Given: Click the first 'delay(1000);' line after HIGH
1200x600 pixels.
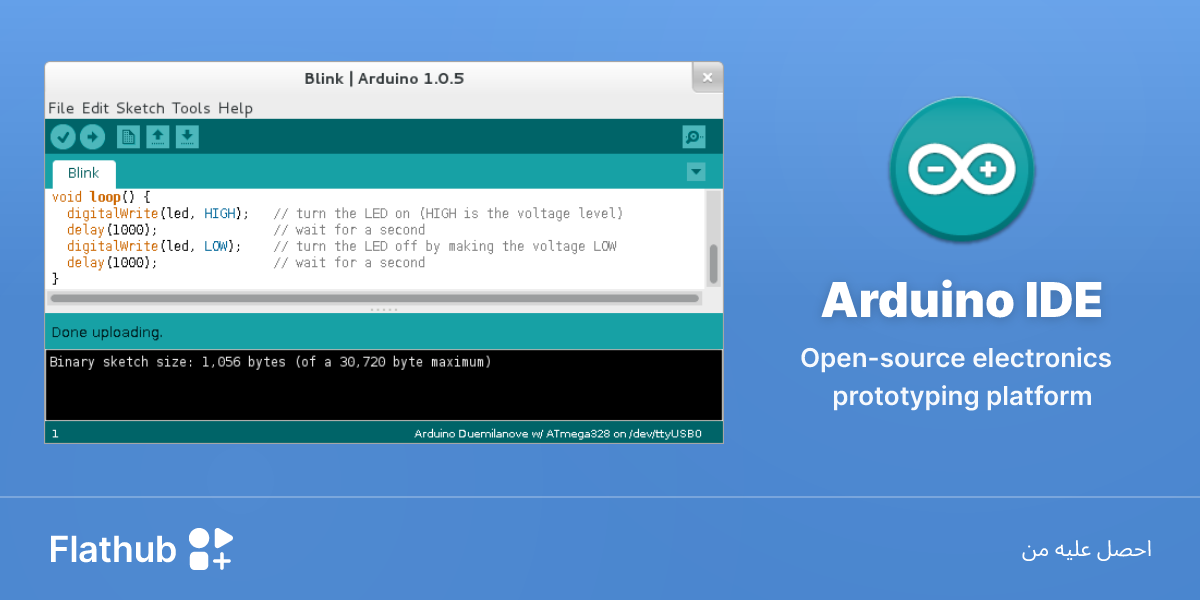Looking at the screenshot, I should pos(112,230).
